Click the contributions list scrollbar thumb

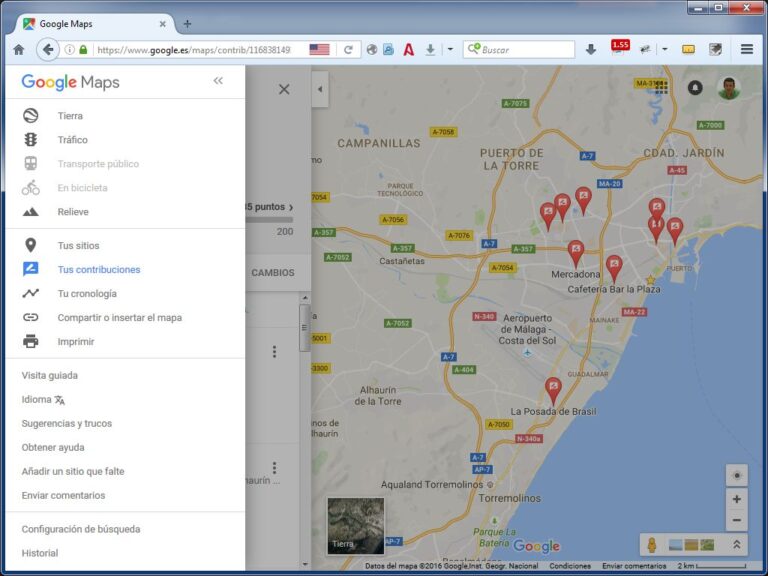pos(305,328)
